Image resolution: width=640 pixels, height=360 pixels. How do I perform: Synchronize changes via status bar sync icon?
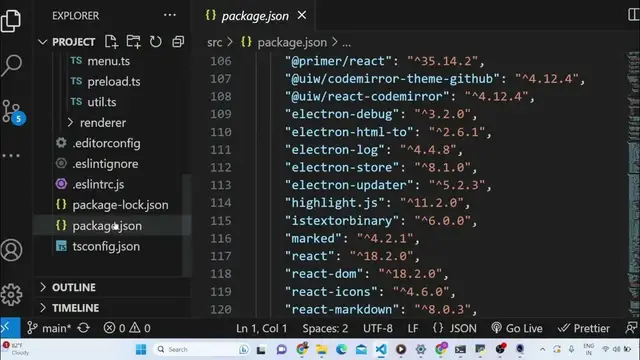84,328
